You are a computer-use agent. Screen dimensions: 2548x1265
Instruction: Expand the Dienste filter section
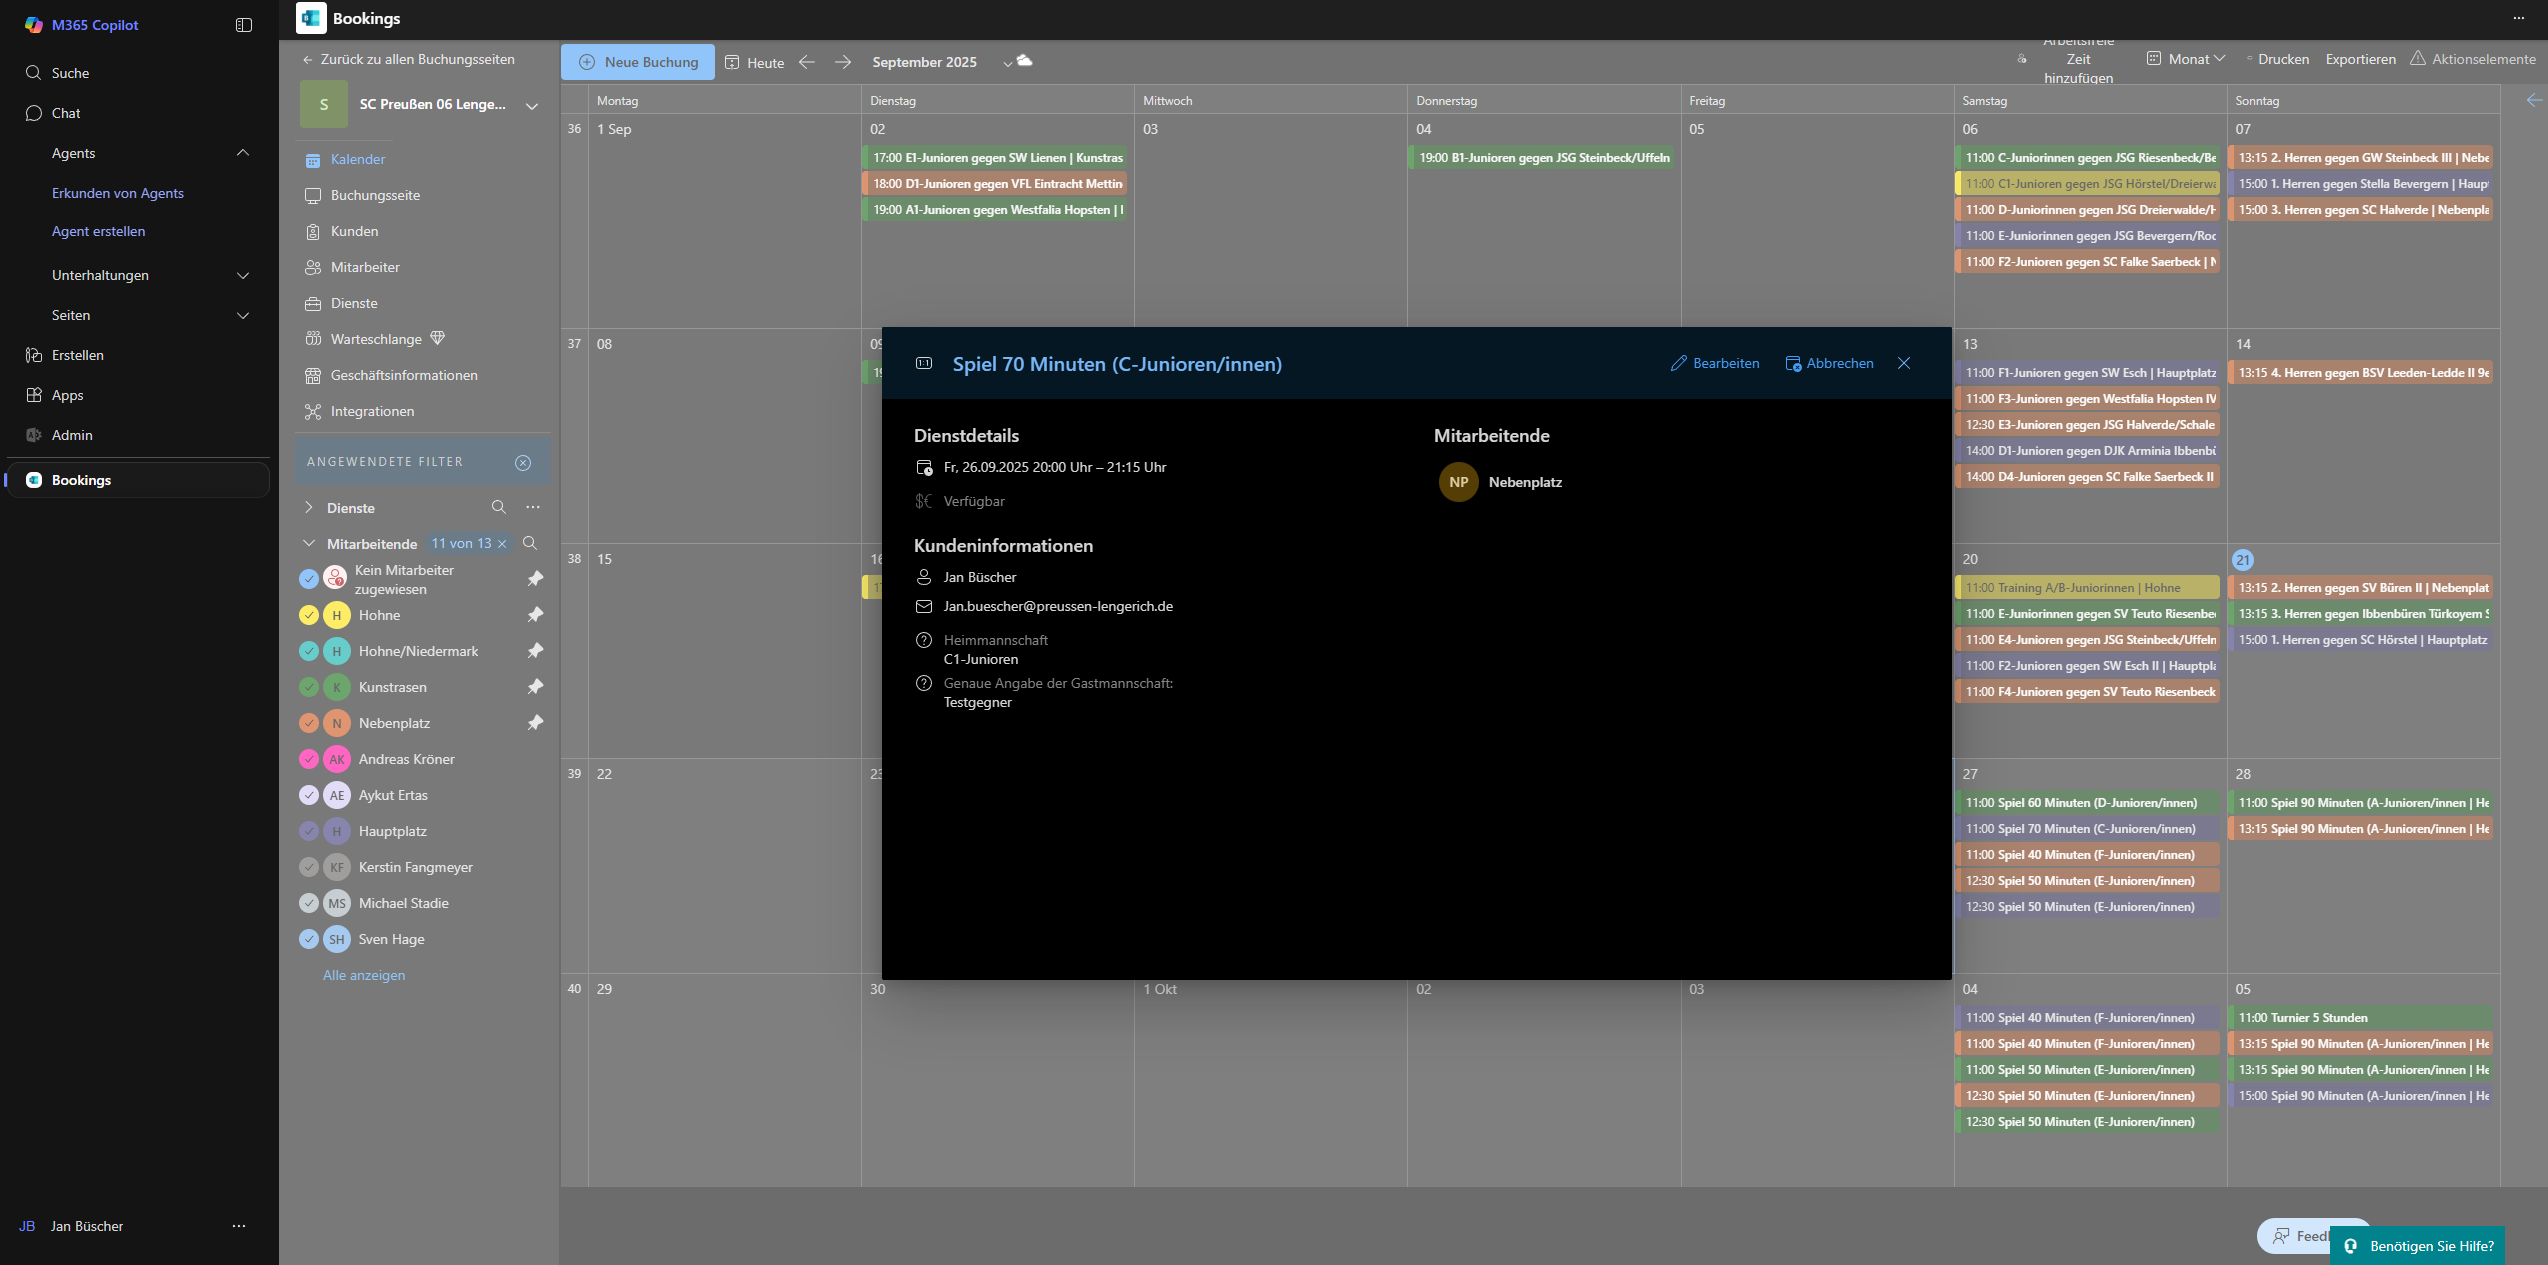click(x=309, y=508)
